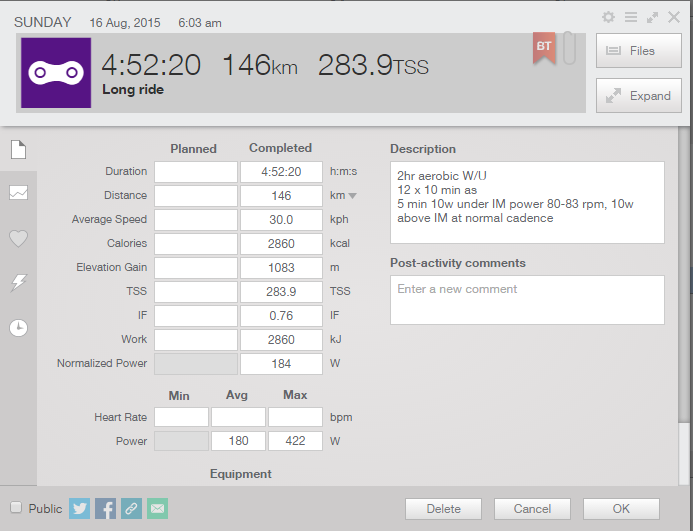Open the settings gear icon

click(608, 17)
